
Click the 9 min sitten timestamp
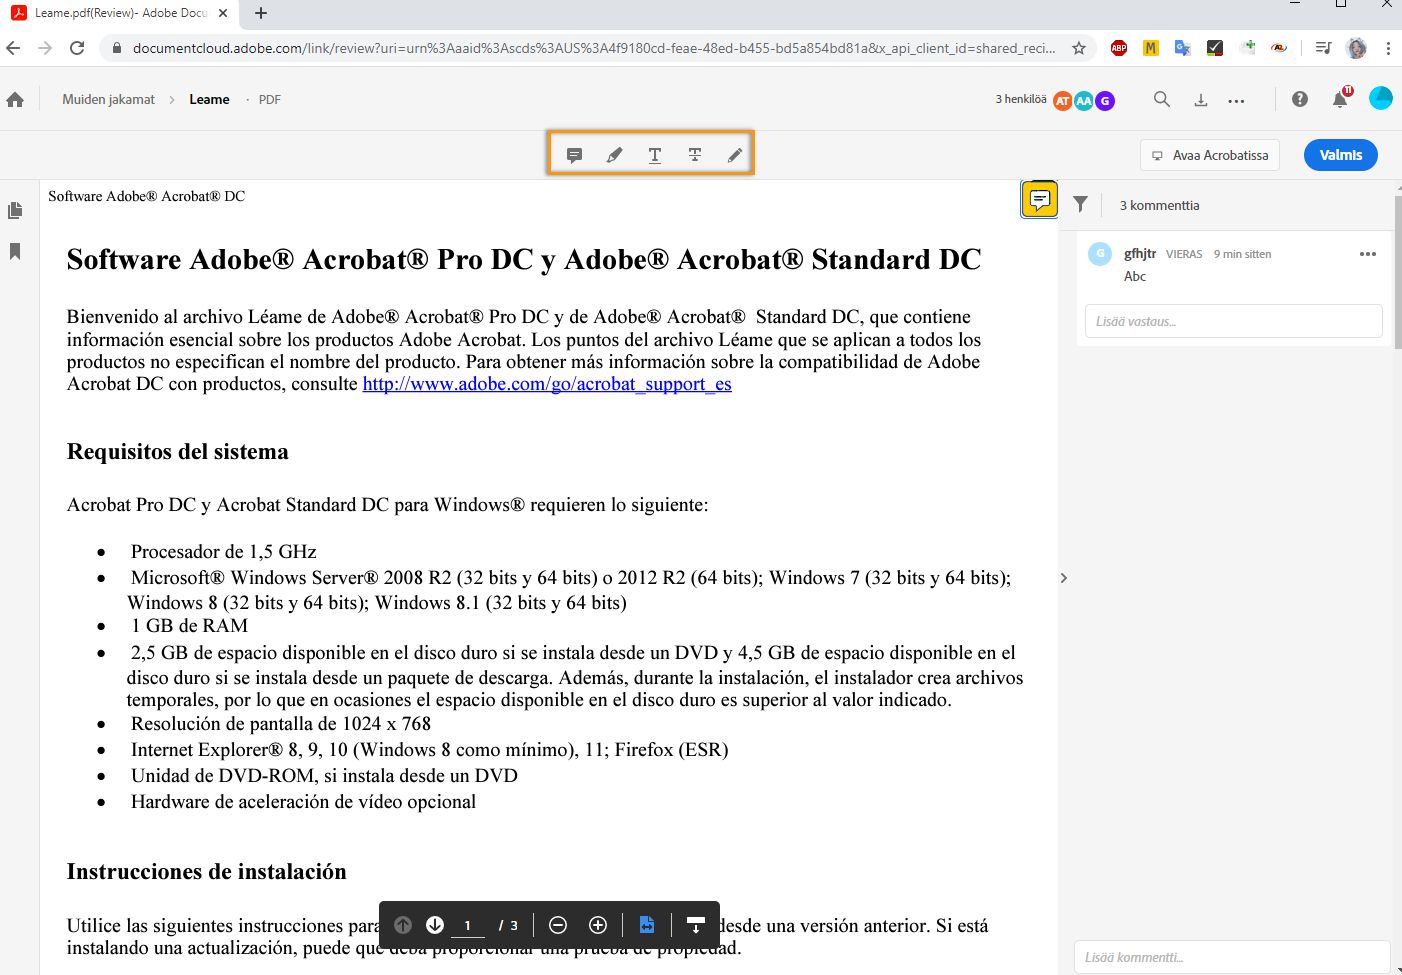(x=1242, y=254)
